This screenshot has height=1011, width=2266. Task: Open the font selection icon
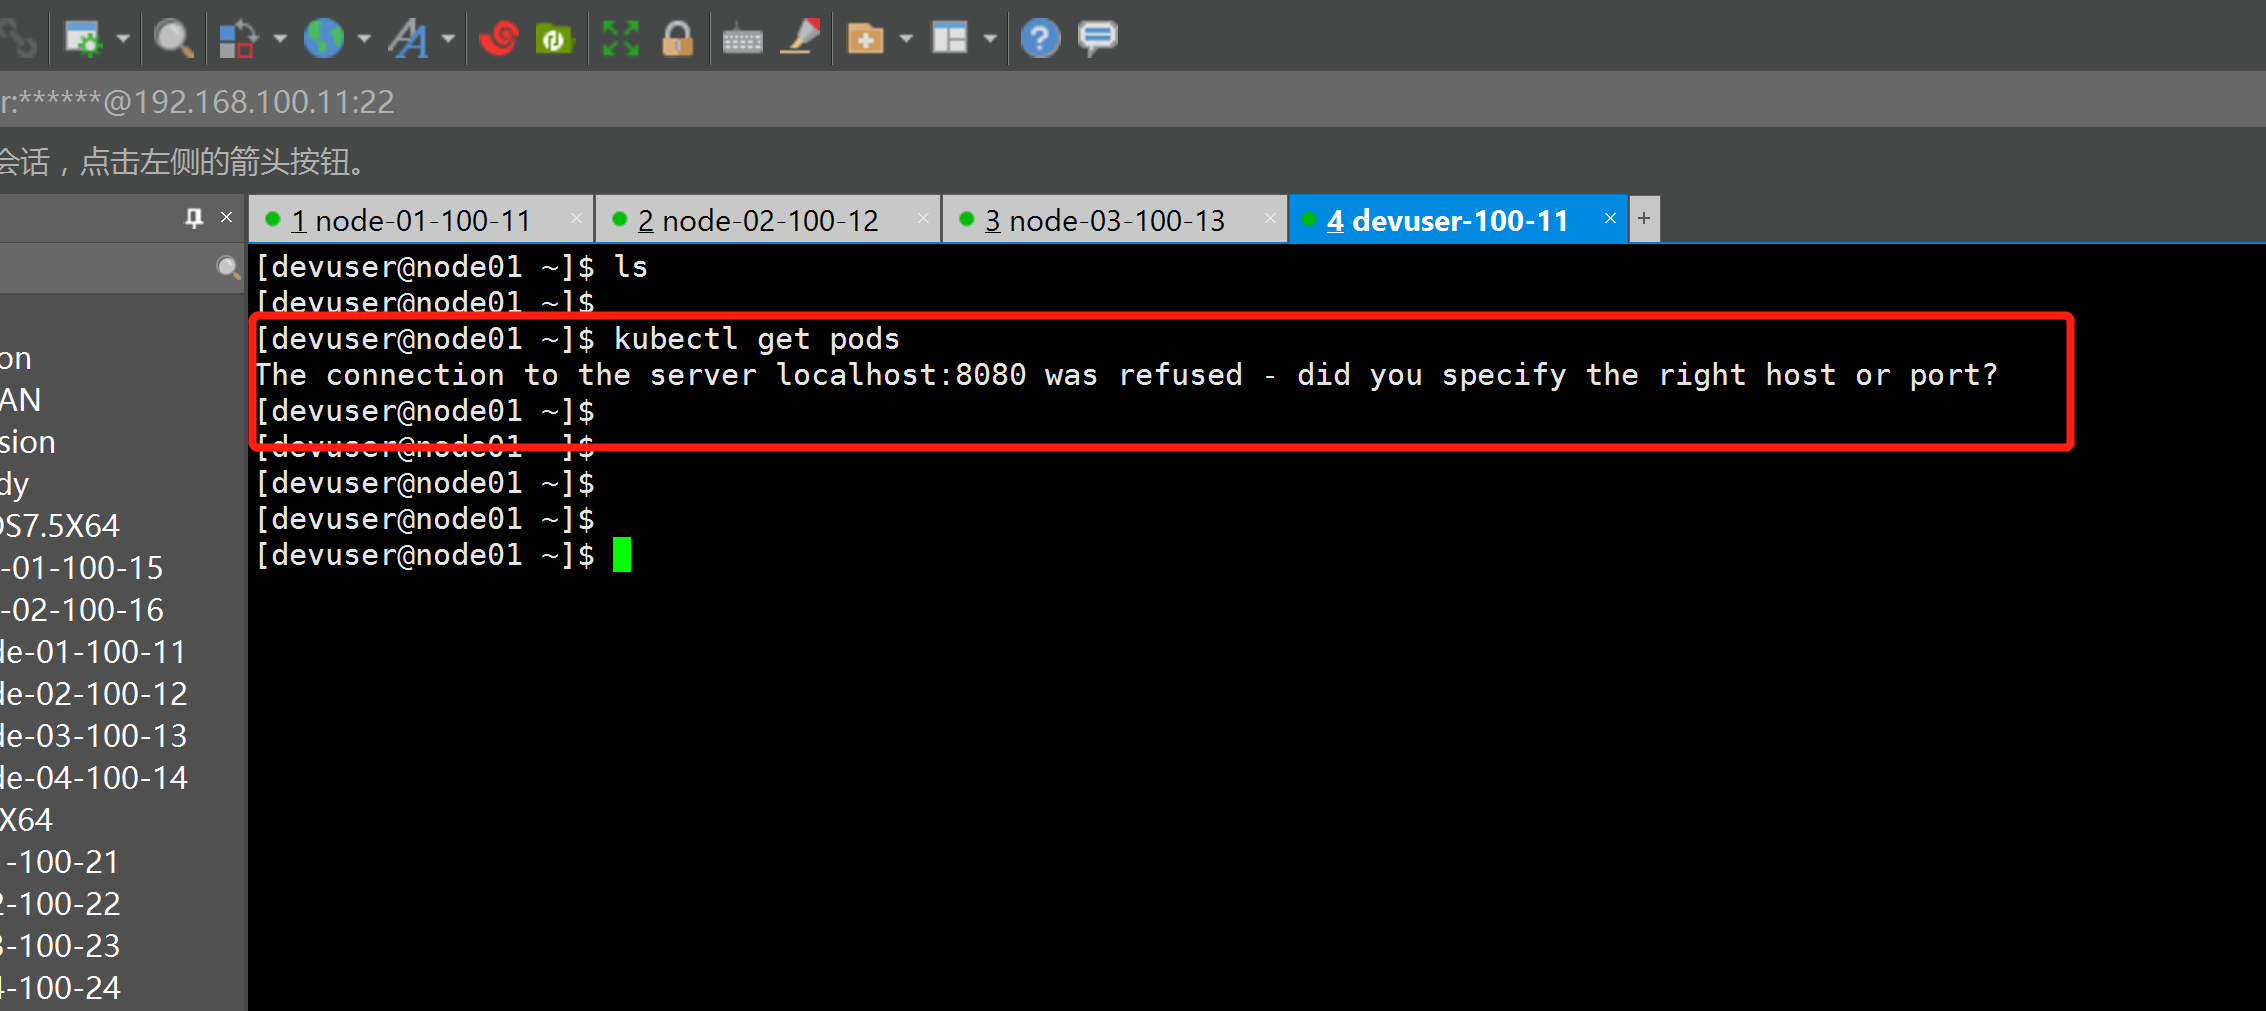[x=408, y=39]
